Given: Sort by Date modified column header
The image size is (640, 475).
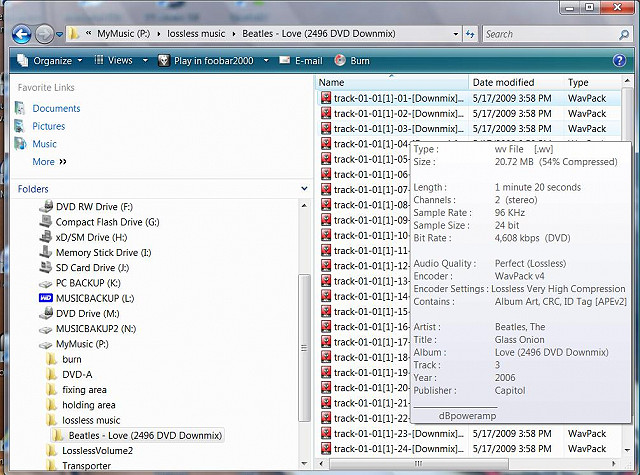Looking at the screenshot, I should (516, 82).
